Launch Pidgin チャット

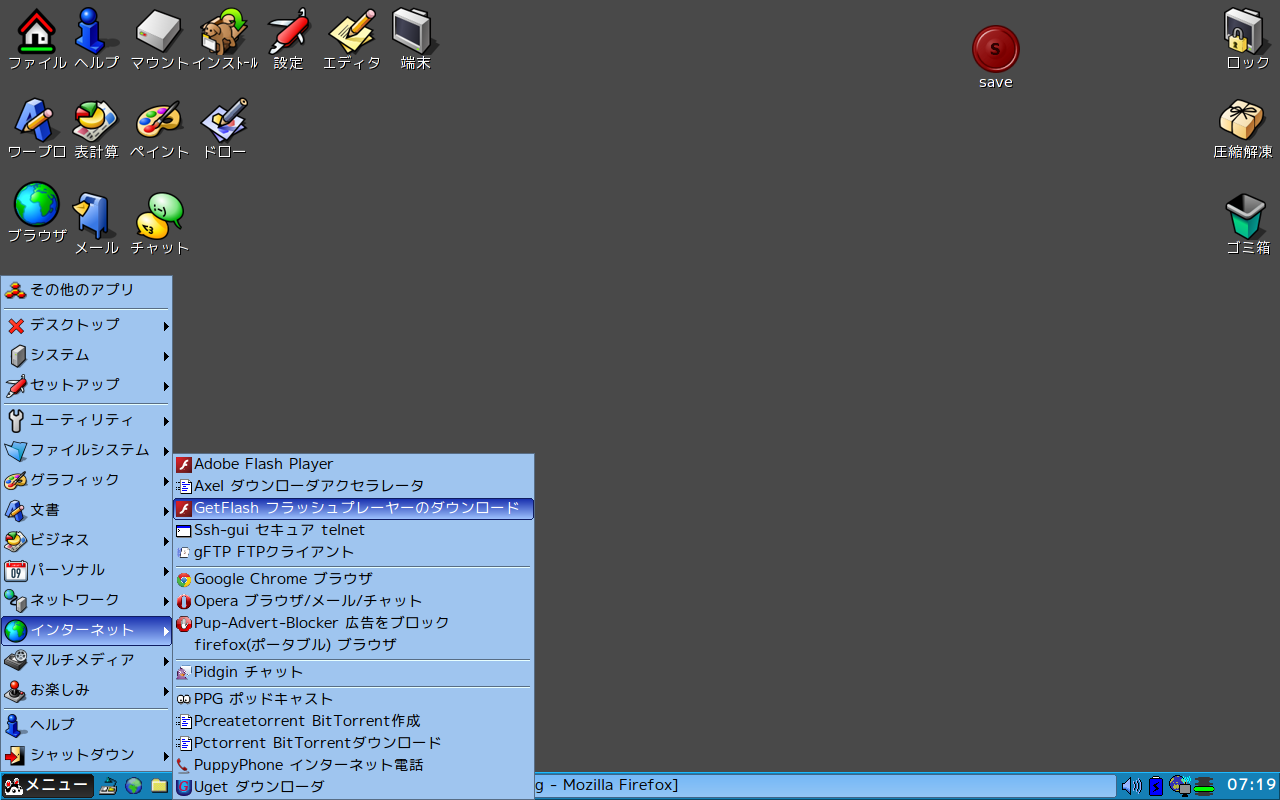point(354,672)
